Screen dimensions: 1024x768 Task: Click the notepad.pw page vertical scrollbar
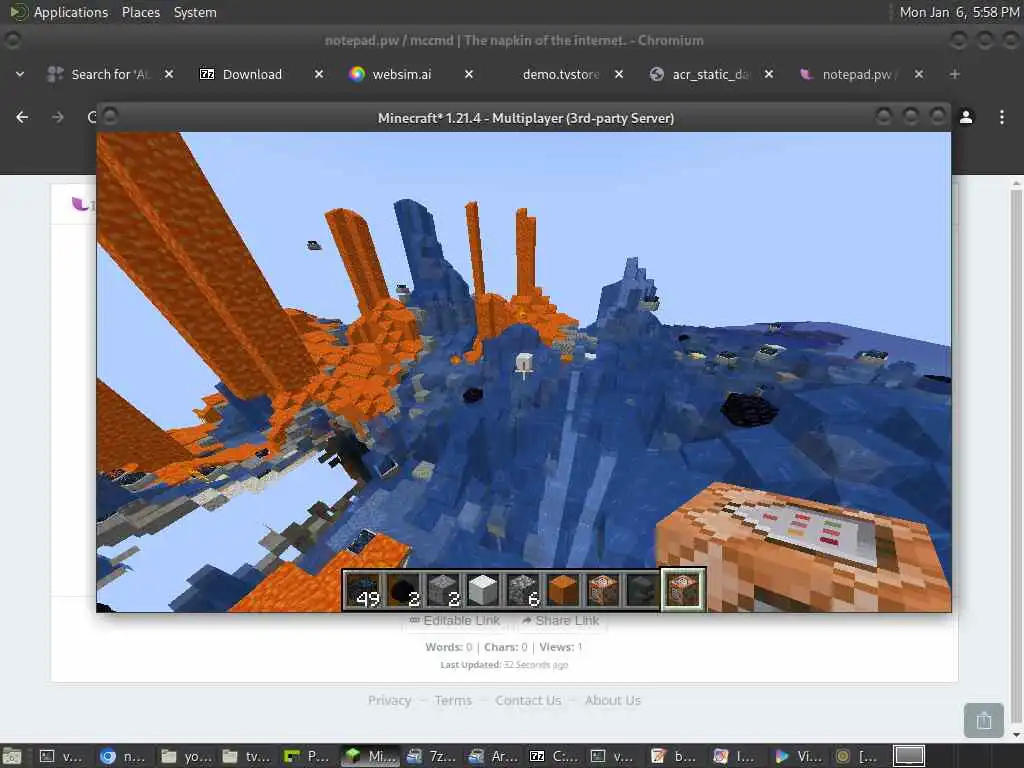point(1016,457)
